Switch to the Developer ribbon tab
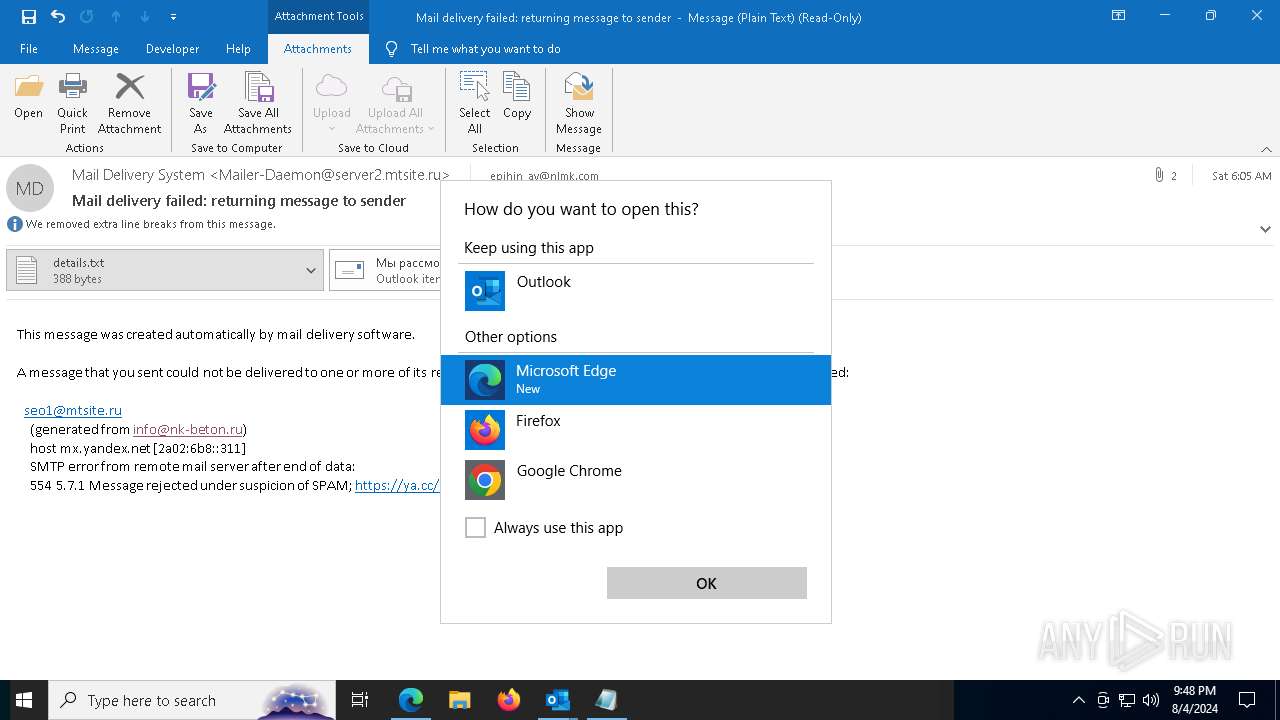Image resolution: width=1280 pixels, height=720 pixels. pos(172,49)
